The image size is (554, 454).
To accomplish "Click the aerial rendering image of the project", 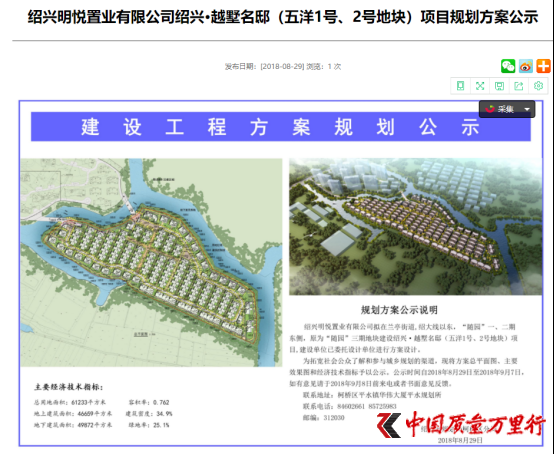I will click(x=416, y=226).
